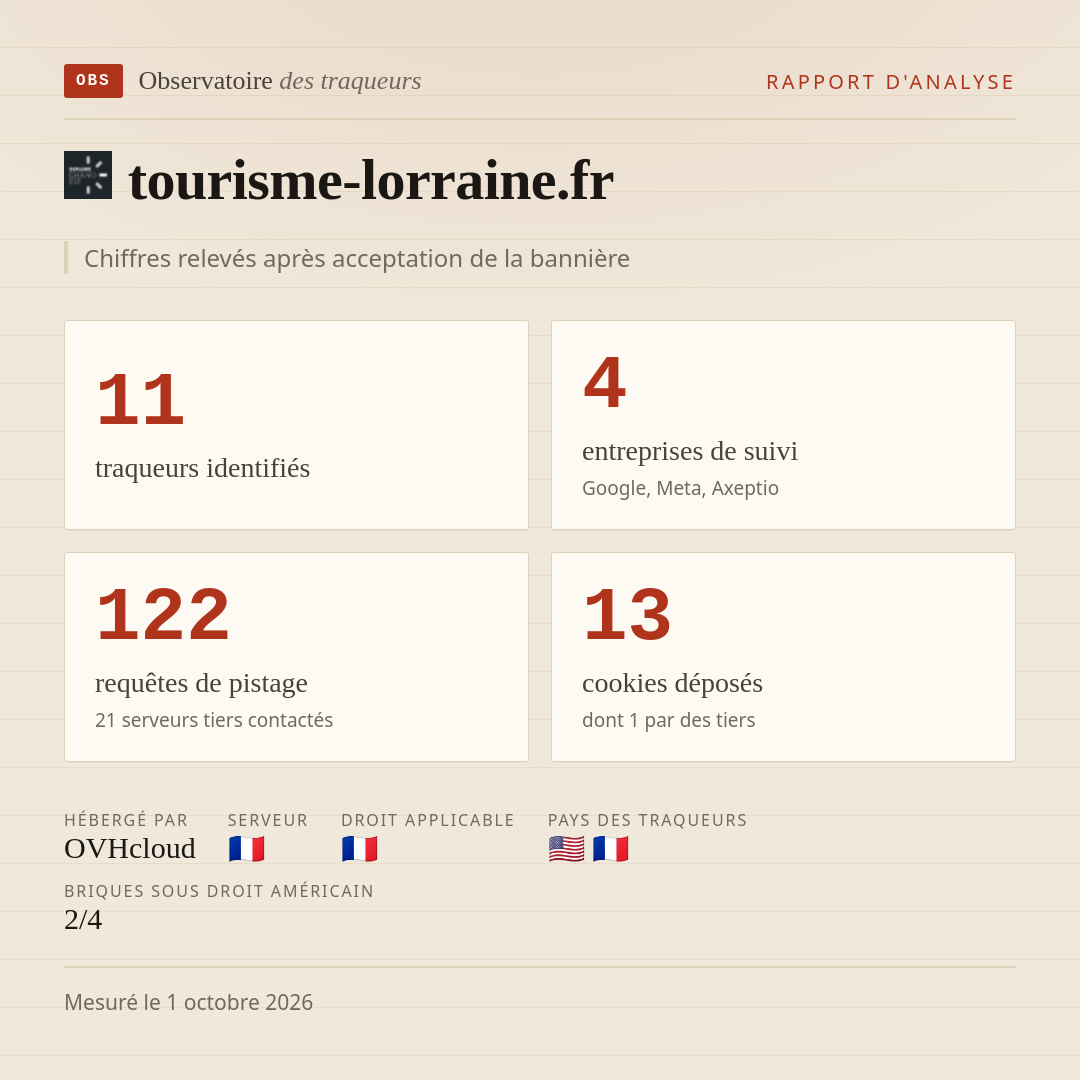
Task: Click 'dont 1 par des tiers'
Action: (669, 720)
